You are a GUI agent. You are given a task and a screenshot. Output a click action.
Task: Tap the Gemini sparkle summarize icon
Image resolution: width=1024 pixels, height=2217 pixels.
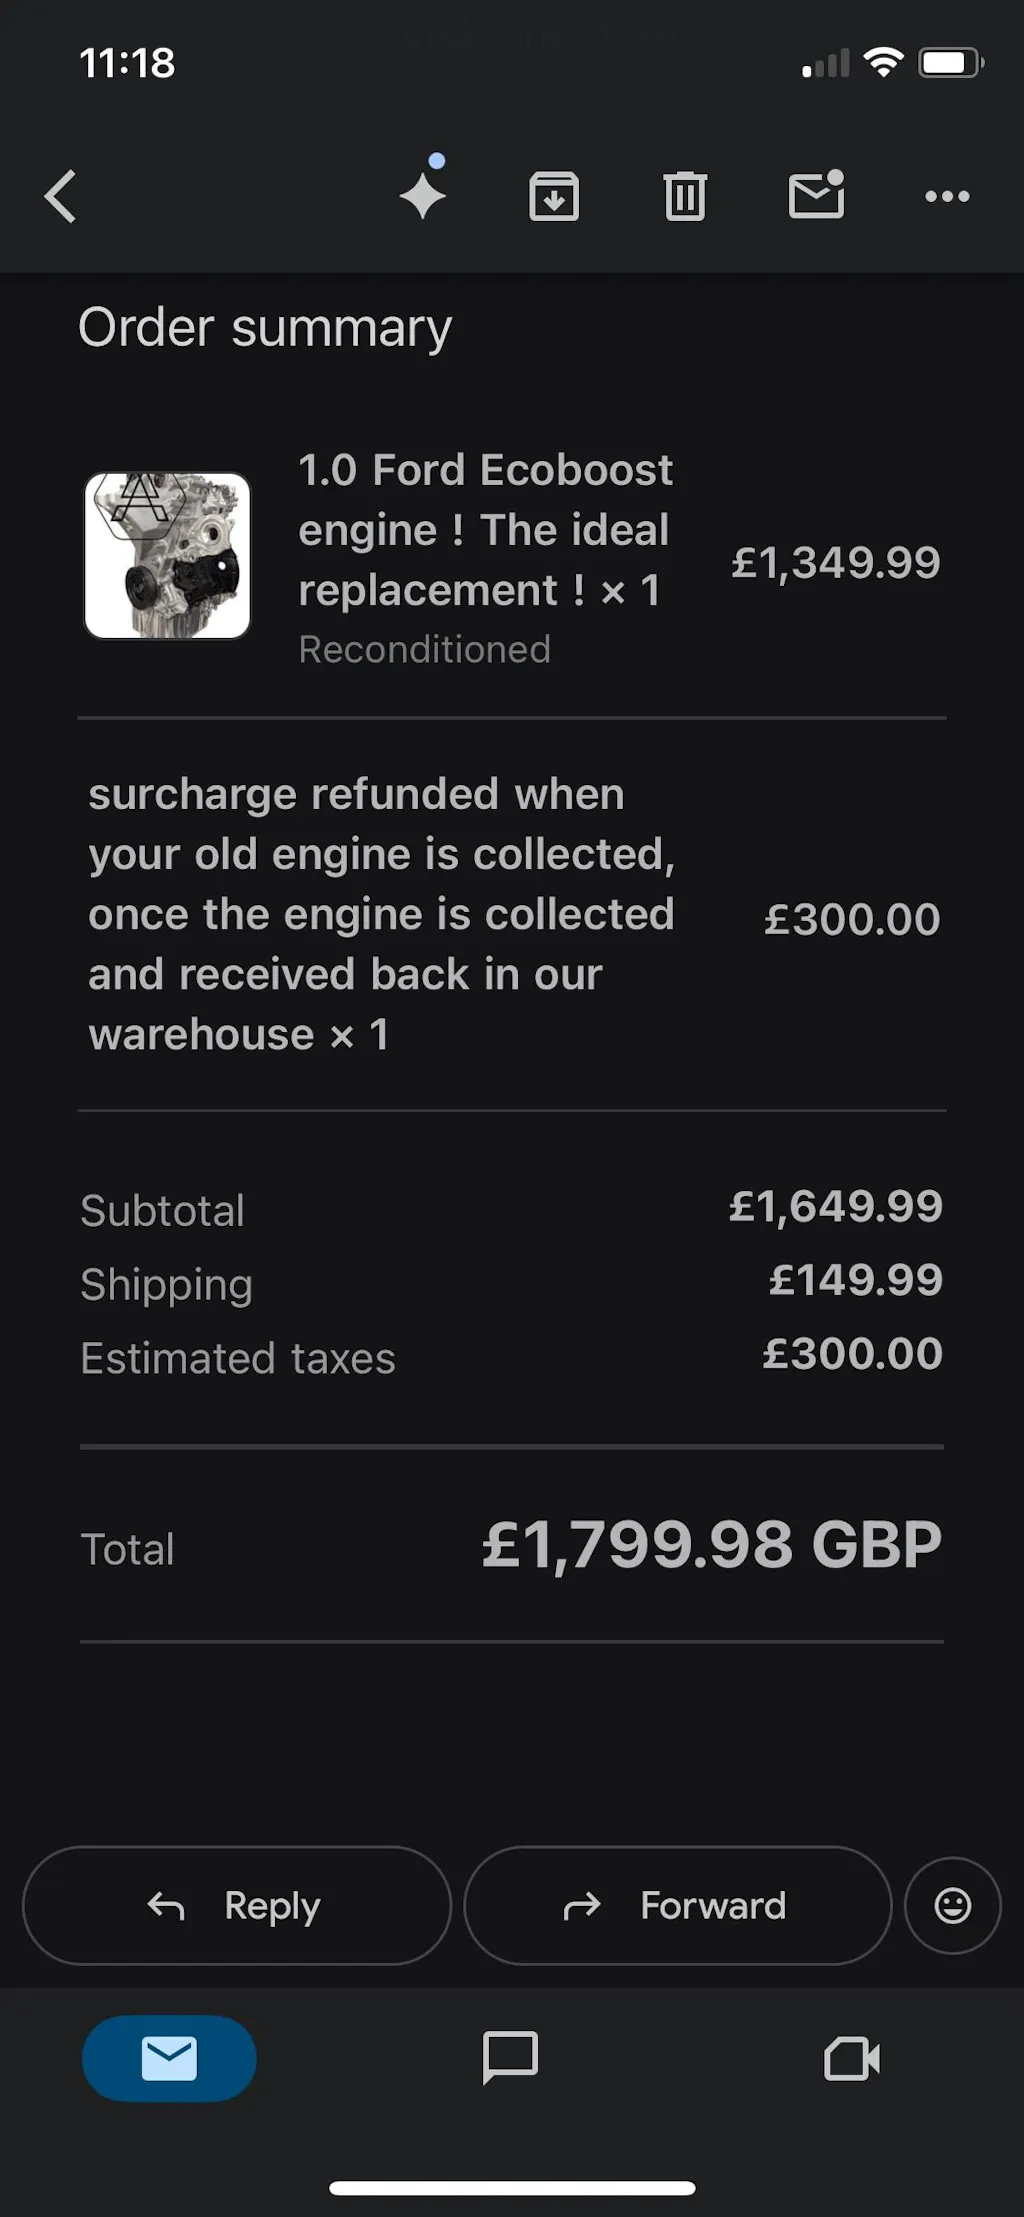[x=423, y=194]
